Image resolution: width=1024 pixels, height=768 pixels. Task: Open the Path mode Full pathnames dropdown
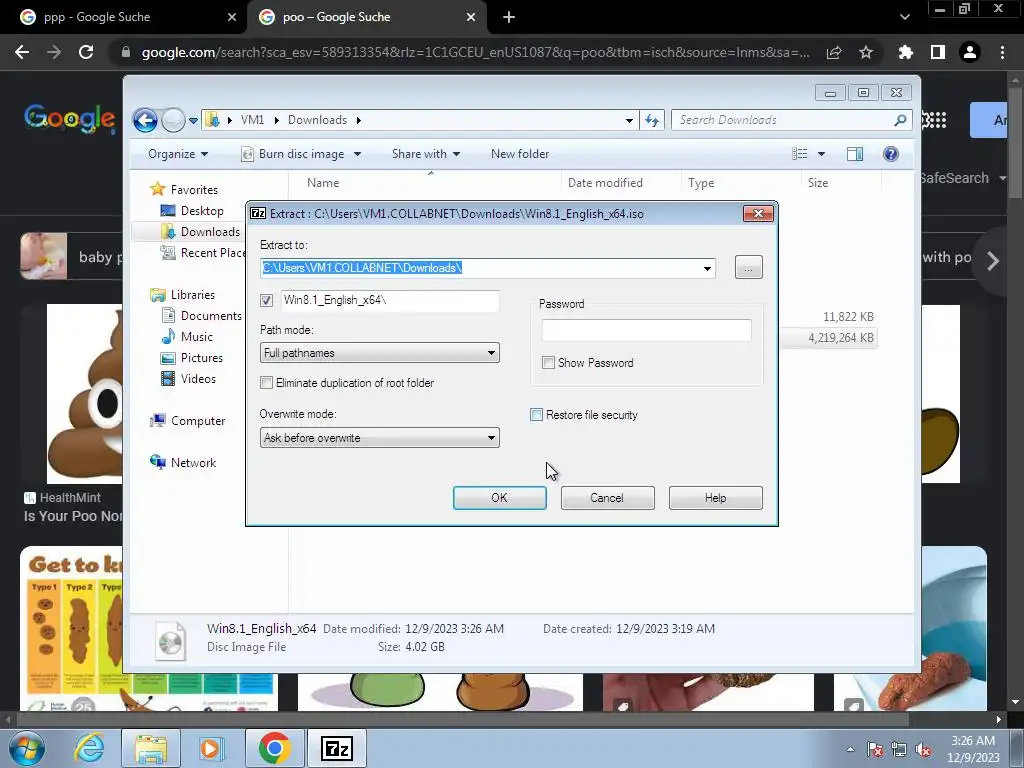[x=379, y=353]
